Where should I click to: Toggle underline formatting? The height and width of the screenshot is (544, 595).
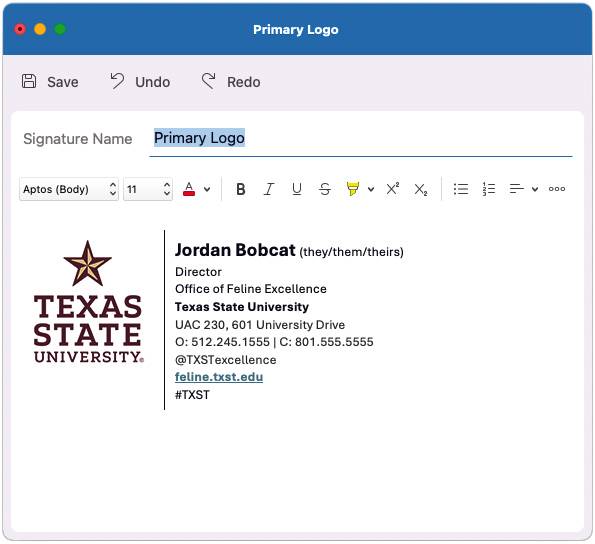coord(297,189)
